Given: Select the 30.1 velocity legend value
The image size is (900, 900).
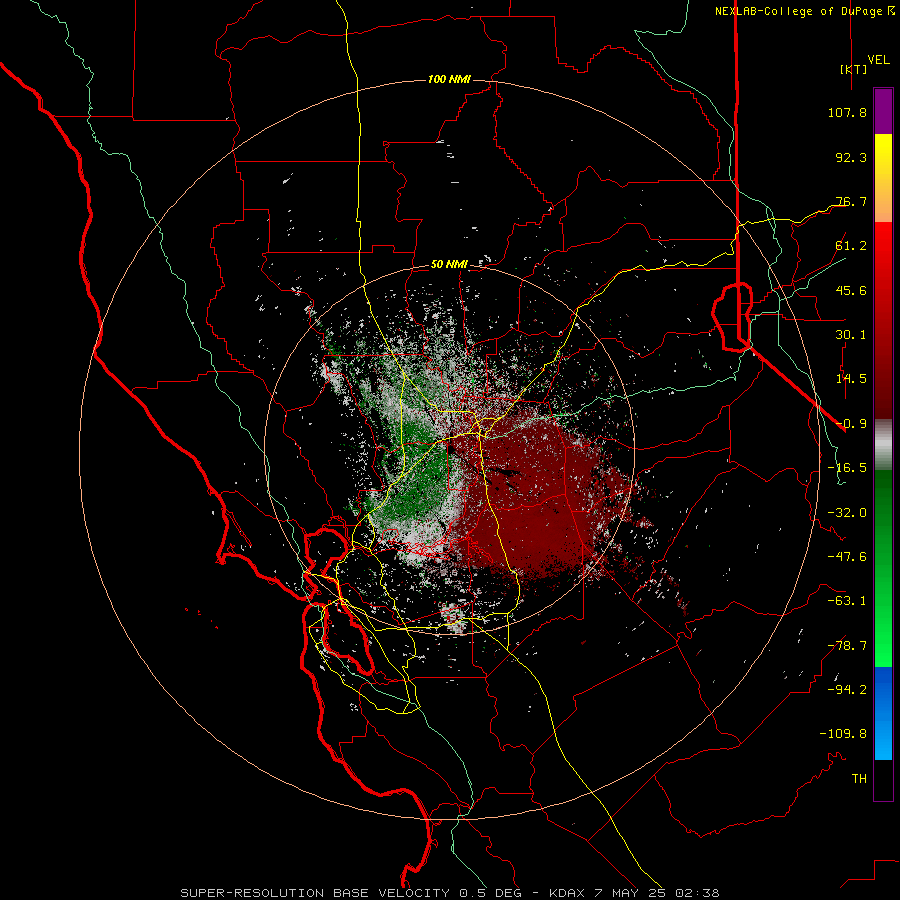Looking at the screenshot, I should coord(851,335).
